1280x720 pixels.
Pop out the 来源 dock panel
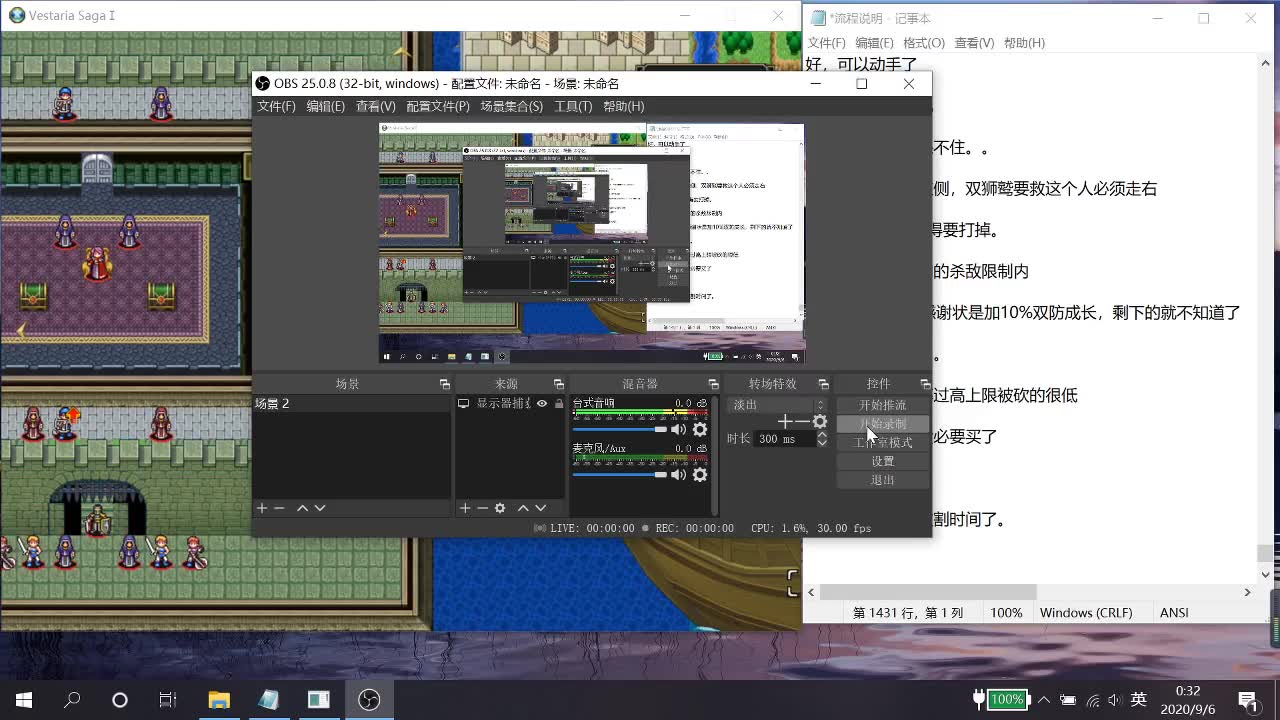559,384
